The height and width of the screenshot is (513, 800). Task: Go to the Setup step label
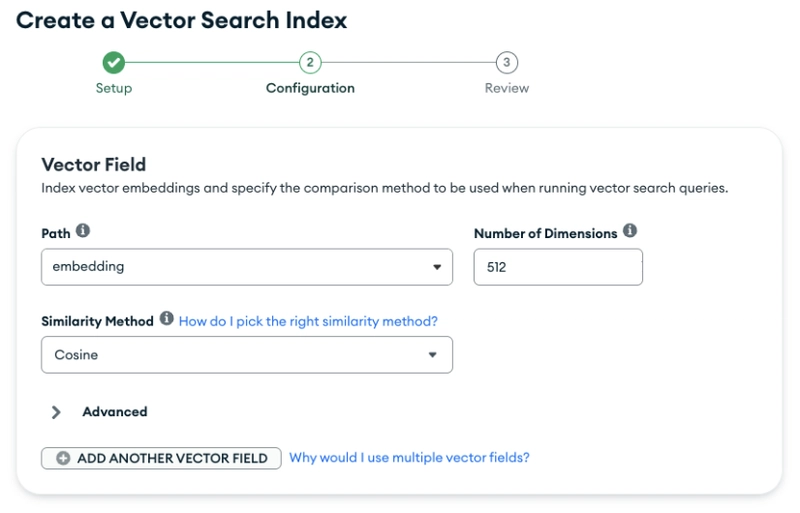pyautogui.click(x=114, y=88)
